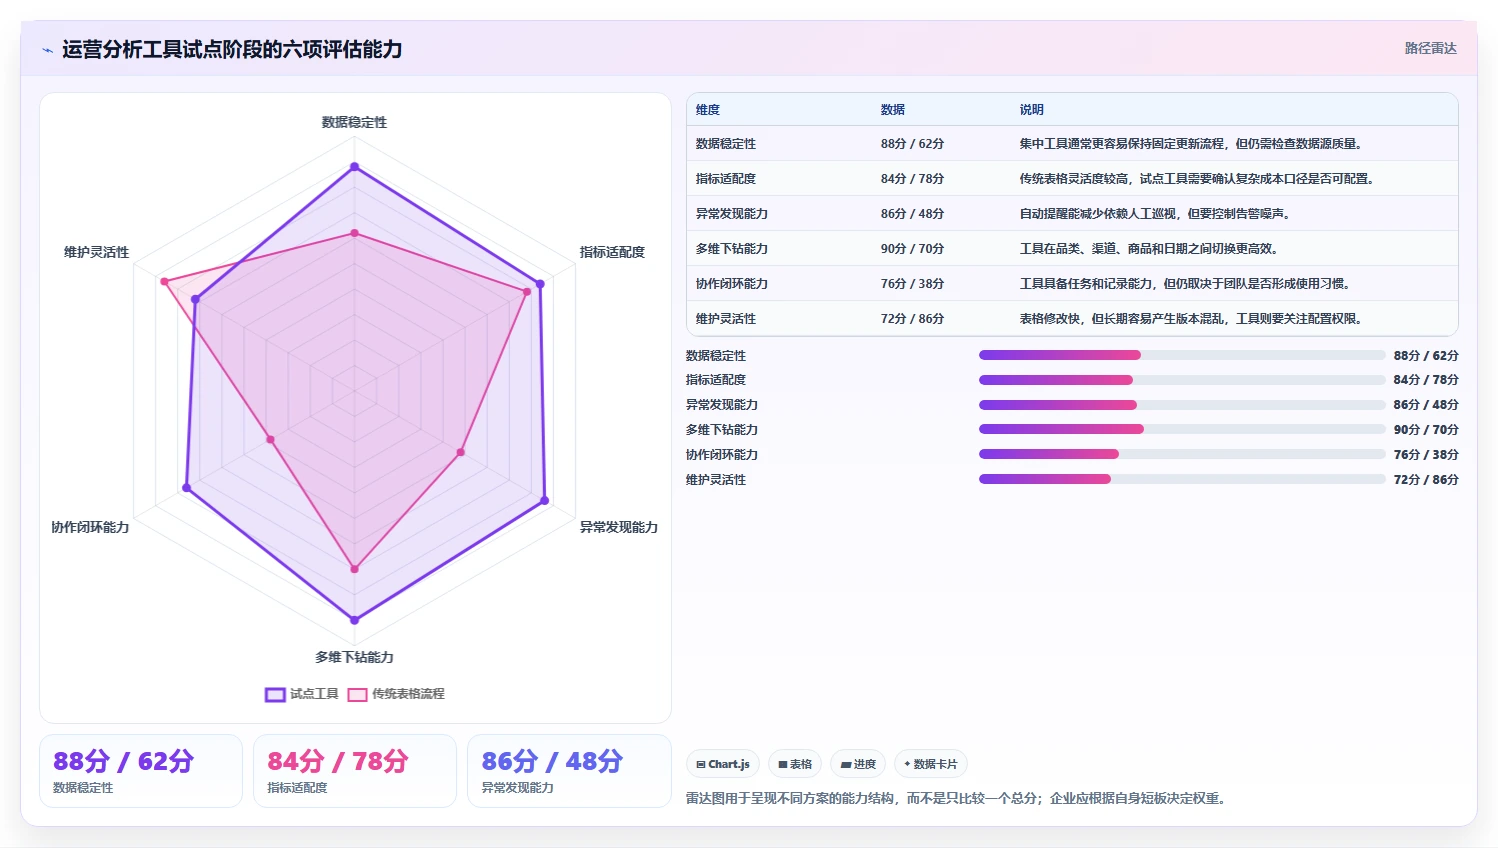This screenshot has width=1498, height=848.
Task: Click the 维度 column header
Action: click(x=708, y=110)
